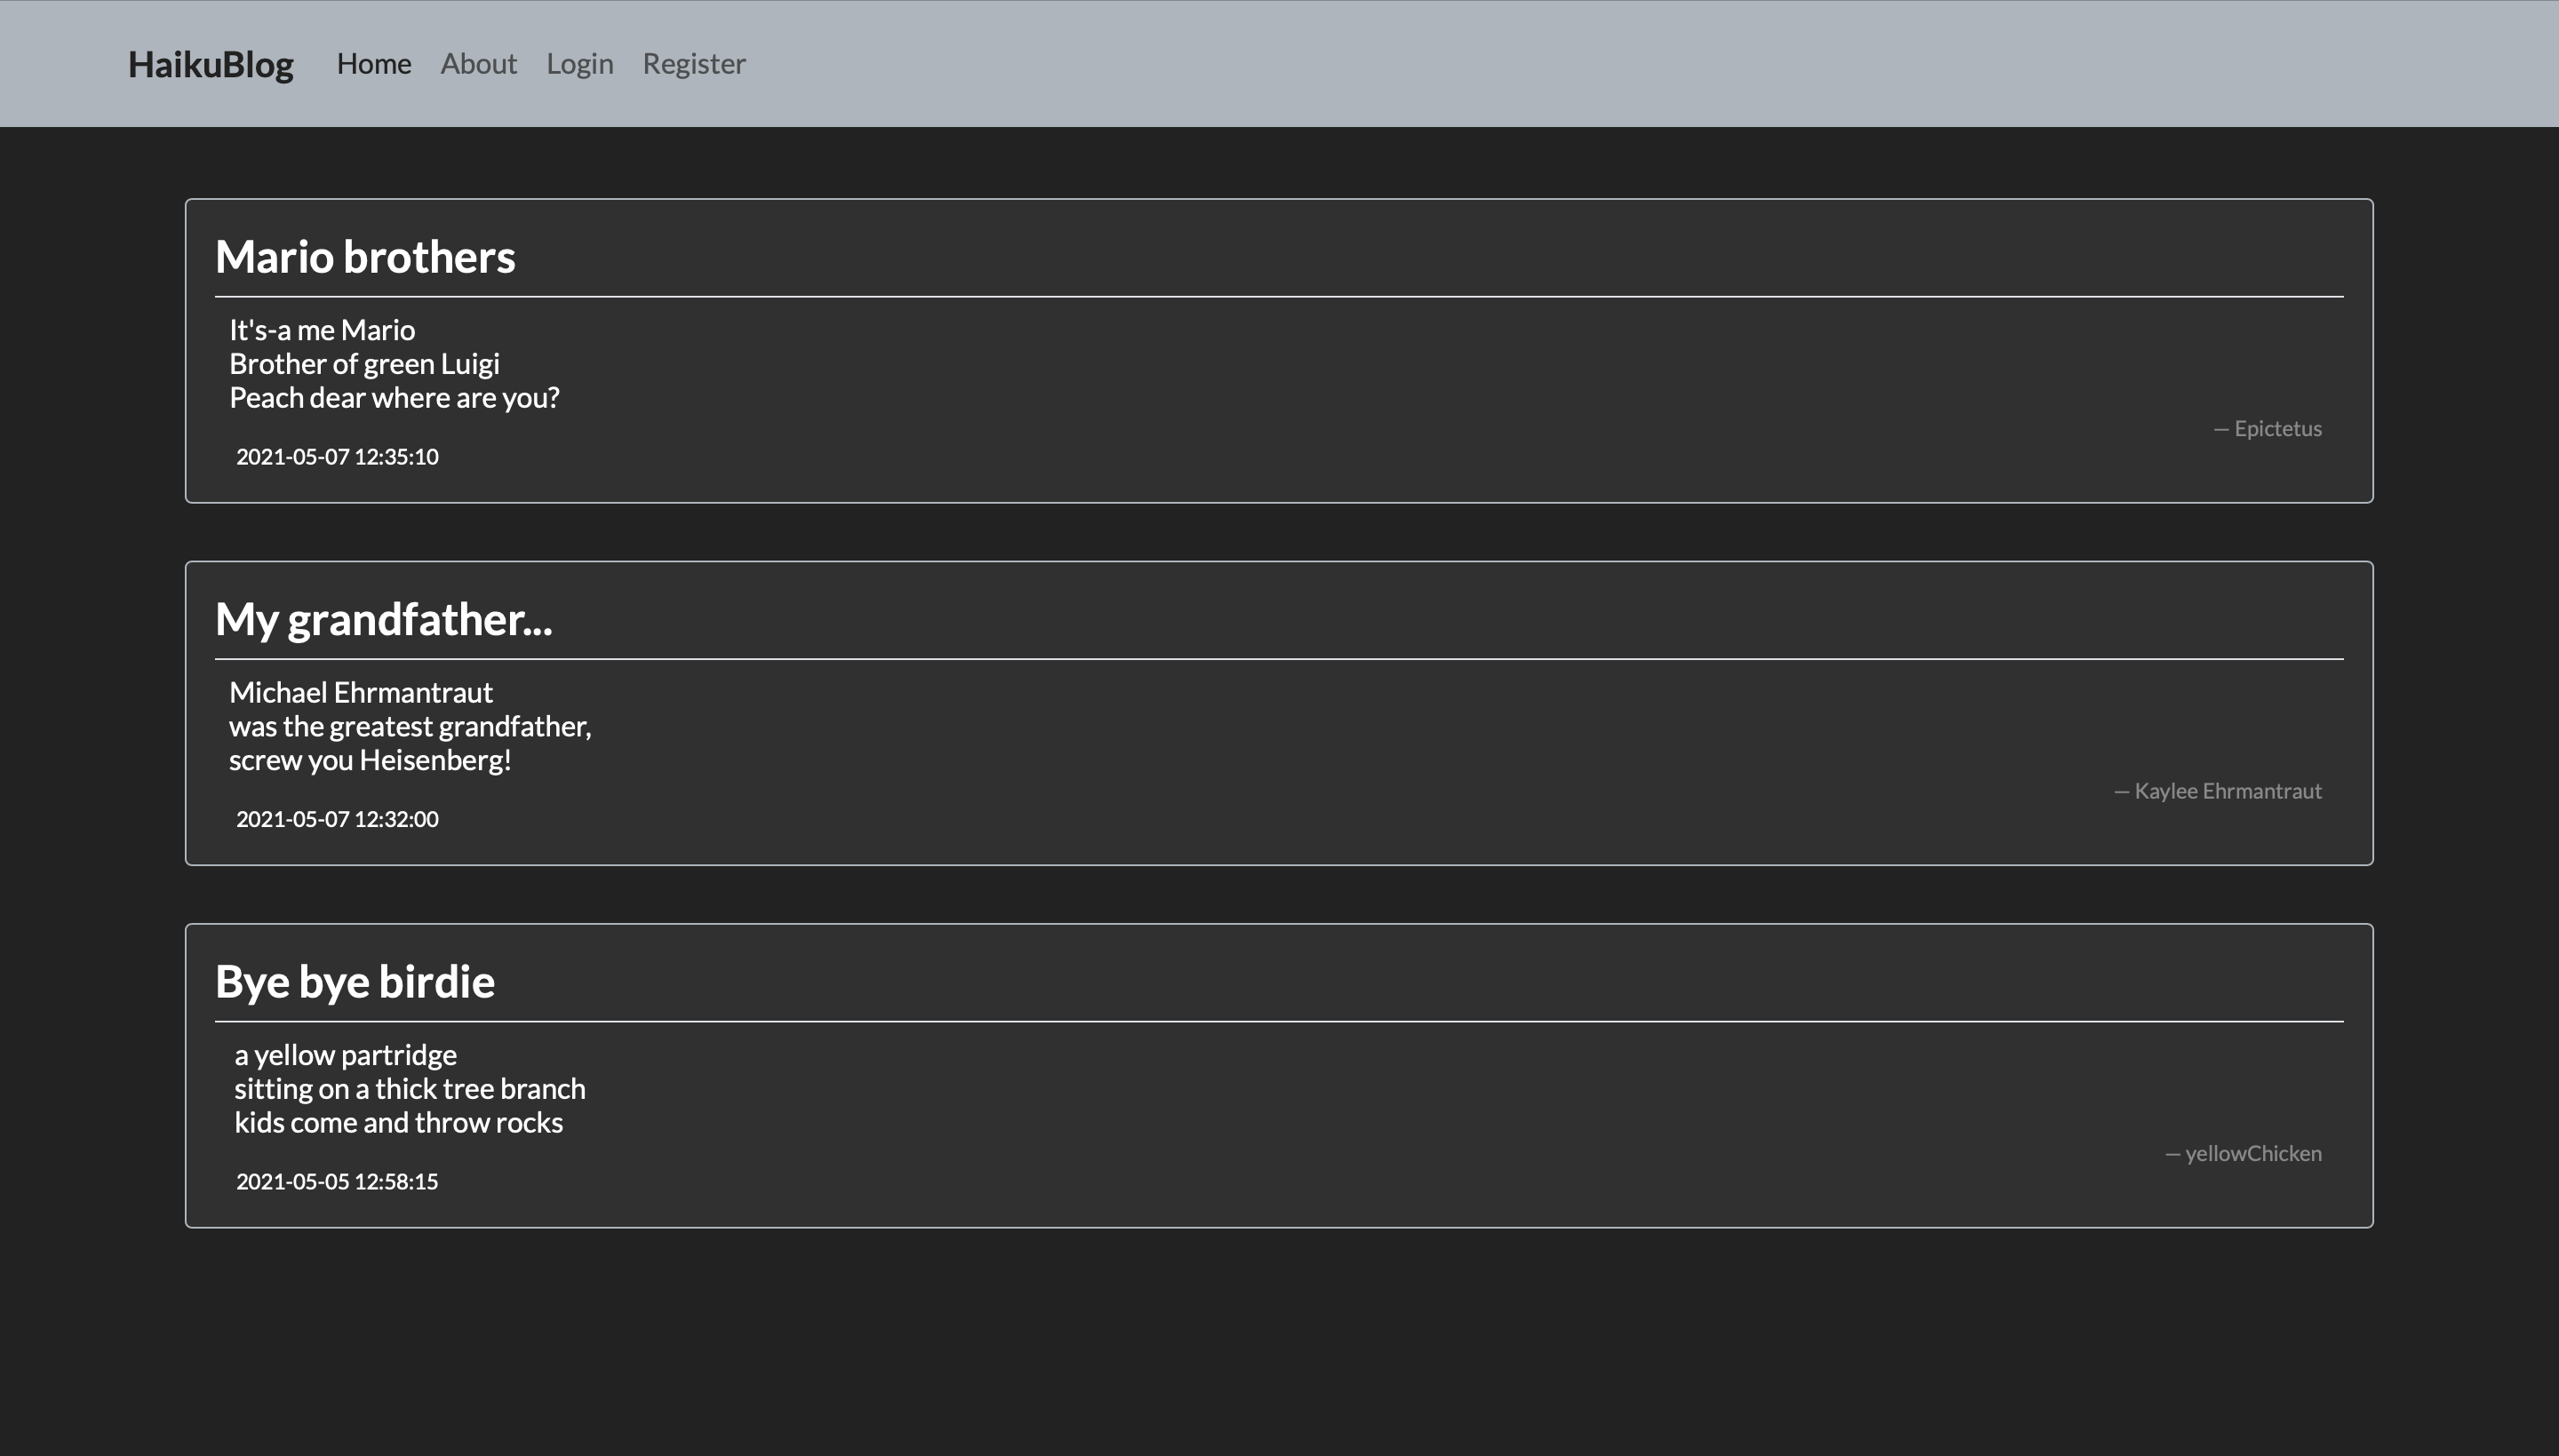
Task: Click timestamp 2021-05-07 12:32:00
Action: click(x=337, y=819)
